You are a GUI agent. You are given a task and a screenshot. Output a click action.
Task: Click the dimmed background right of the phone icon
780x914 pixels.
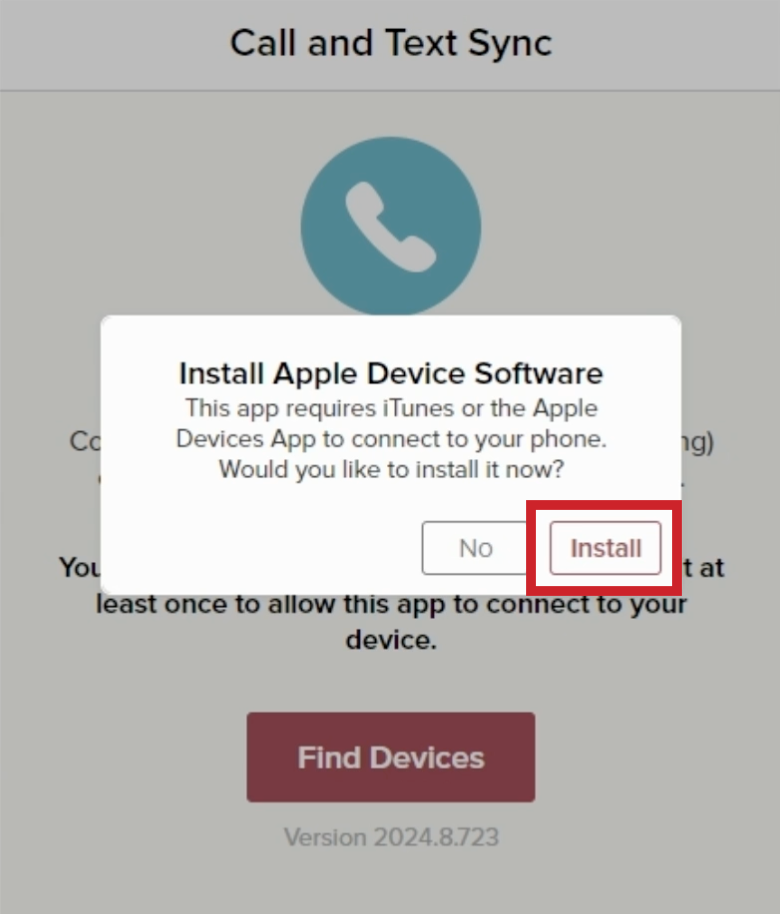[x=630, y=227]
